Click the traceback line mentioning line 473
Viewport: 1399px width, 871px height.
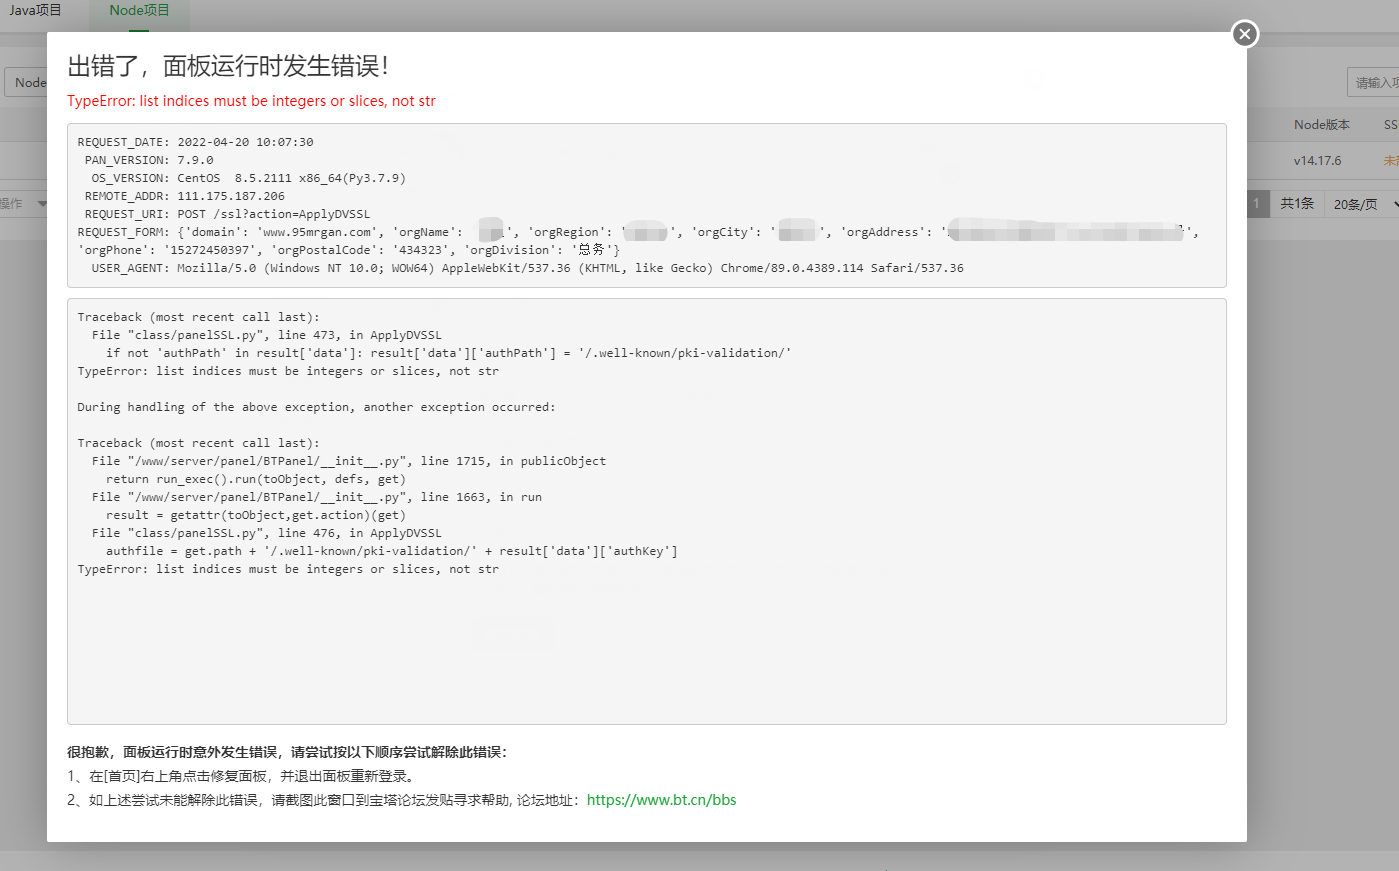click(266, 335)
